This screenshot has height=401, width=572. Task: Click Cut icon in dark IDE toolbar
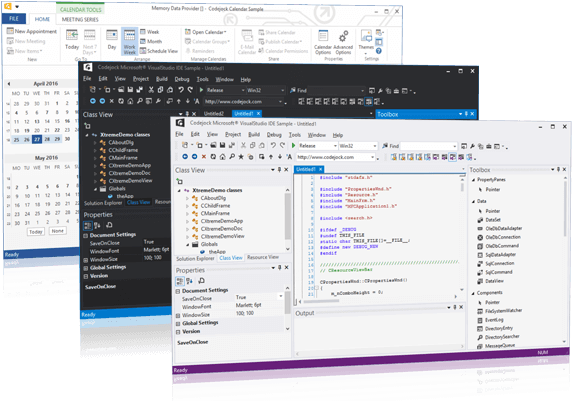coord(151,90)
